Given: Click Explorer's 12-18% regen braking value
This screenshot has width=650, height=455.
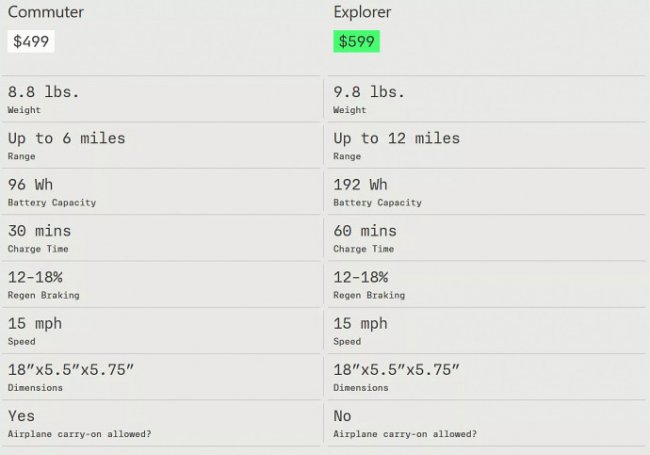Looking at the screenshot, I should click(361, 277).
